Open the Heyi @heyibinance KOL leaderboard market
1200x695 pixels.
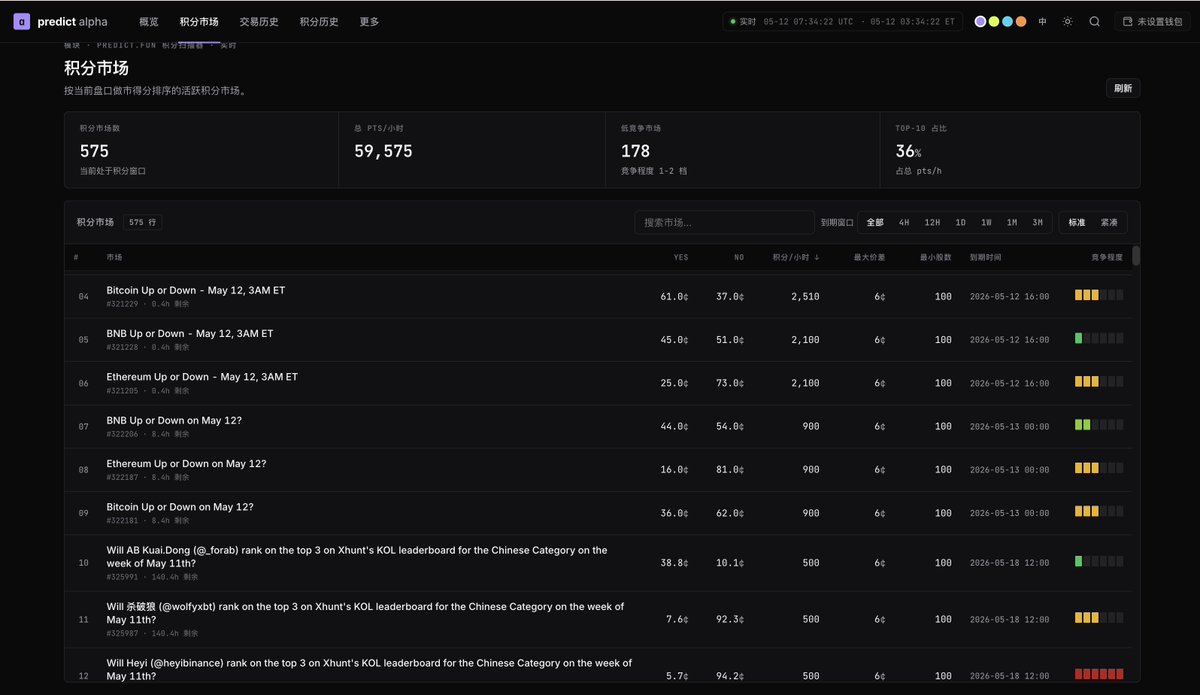click(369, 669)
